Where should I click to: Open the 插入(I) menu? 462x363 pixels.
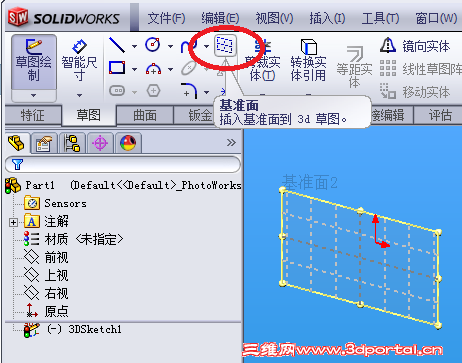tap(327, 18)
